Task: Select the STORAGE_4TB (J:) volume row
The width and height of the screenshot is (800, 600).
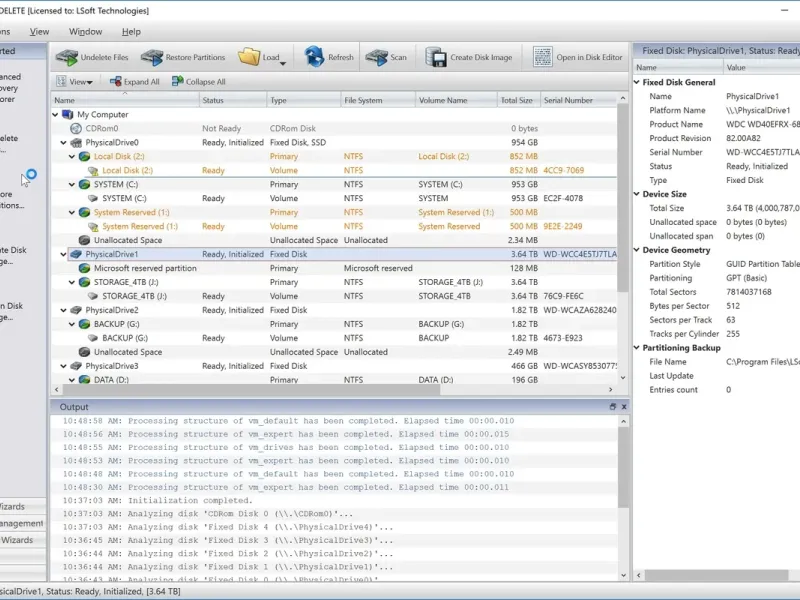Action: click(x=133, y=296)
